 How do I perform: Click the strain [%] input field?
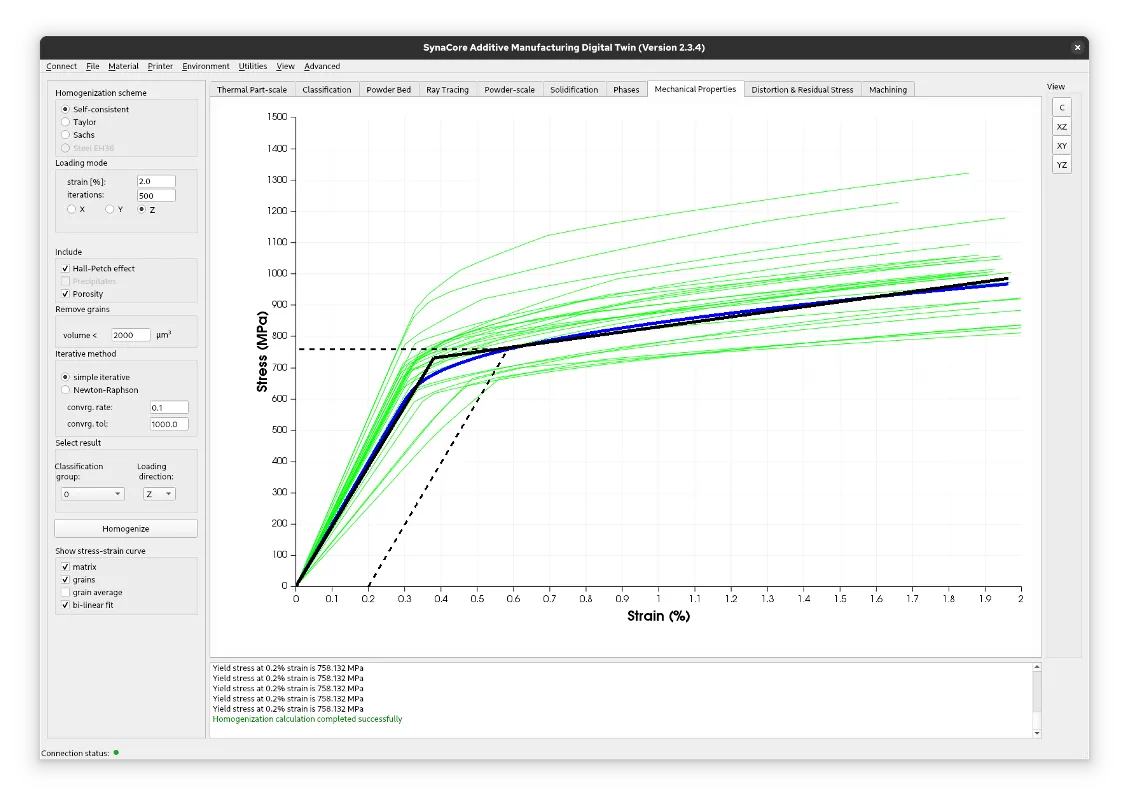(x=156, y=181)
